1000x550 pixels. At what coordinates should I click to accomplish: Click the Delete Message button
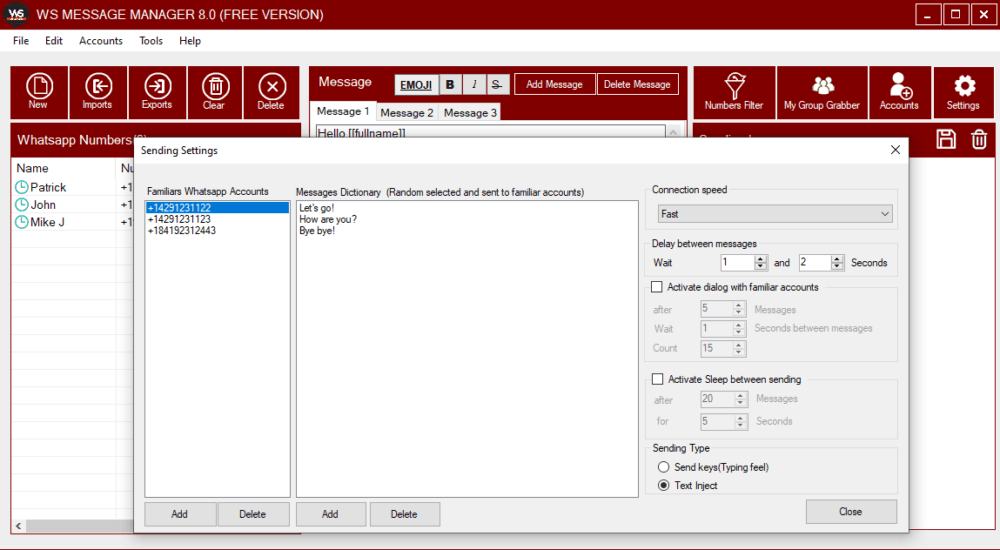(x=637, y=84)
